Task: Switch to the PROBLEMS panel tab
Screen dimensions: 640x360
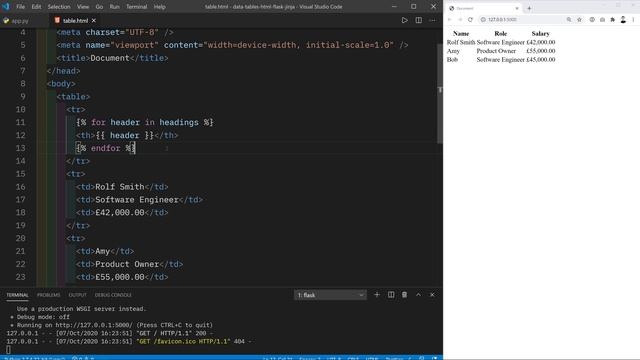Action: tap(48, 295)
